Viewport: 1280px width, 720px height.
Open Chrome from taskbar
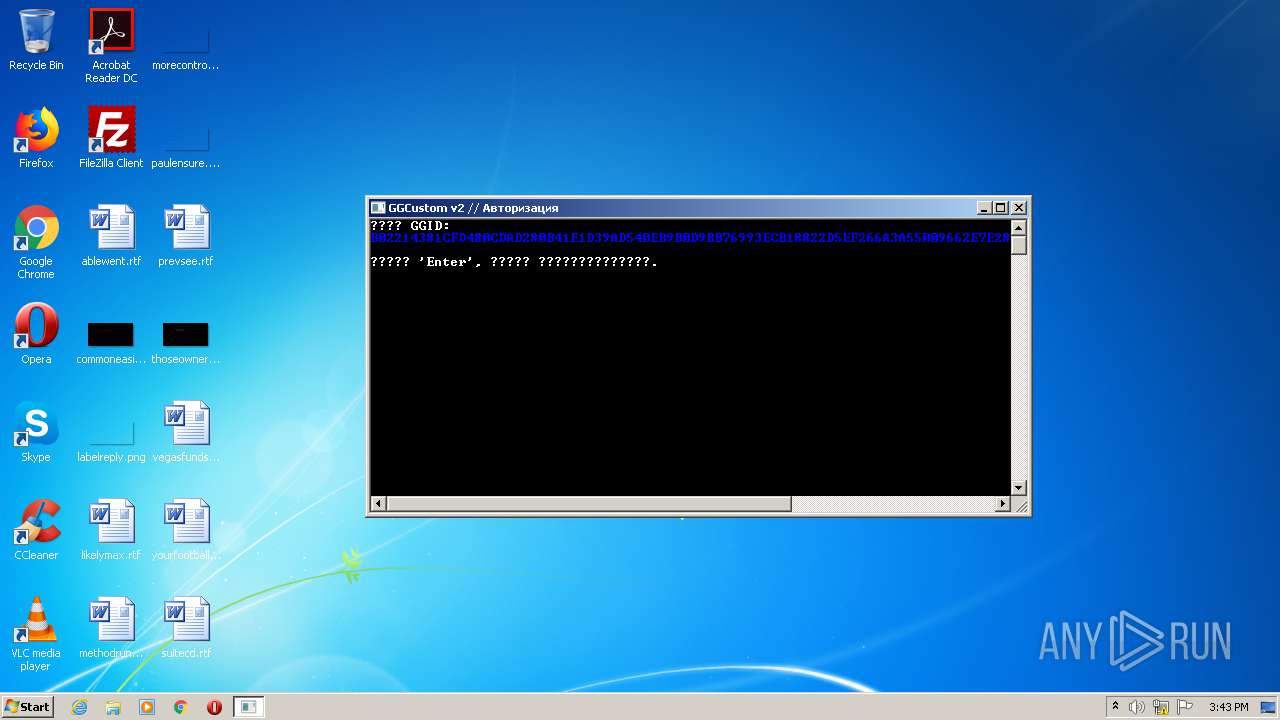pos(181,707)
